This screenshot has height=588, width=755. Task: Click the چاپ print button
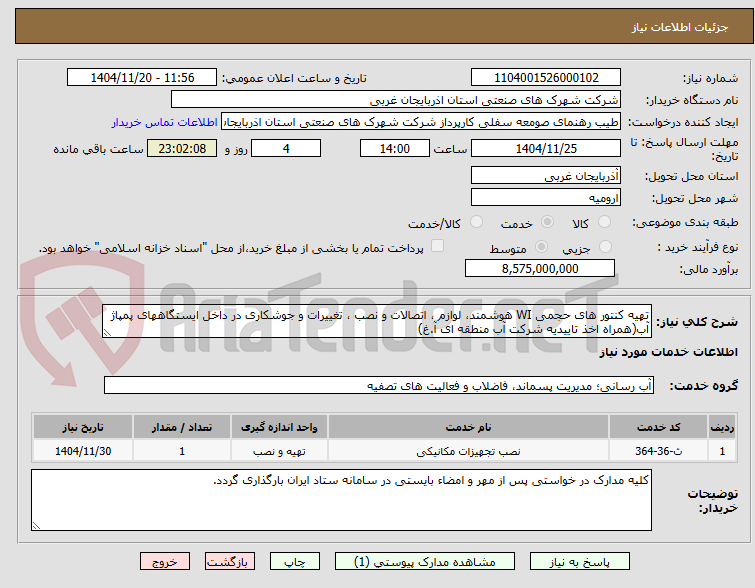click(295, 562)
